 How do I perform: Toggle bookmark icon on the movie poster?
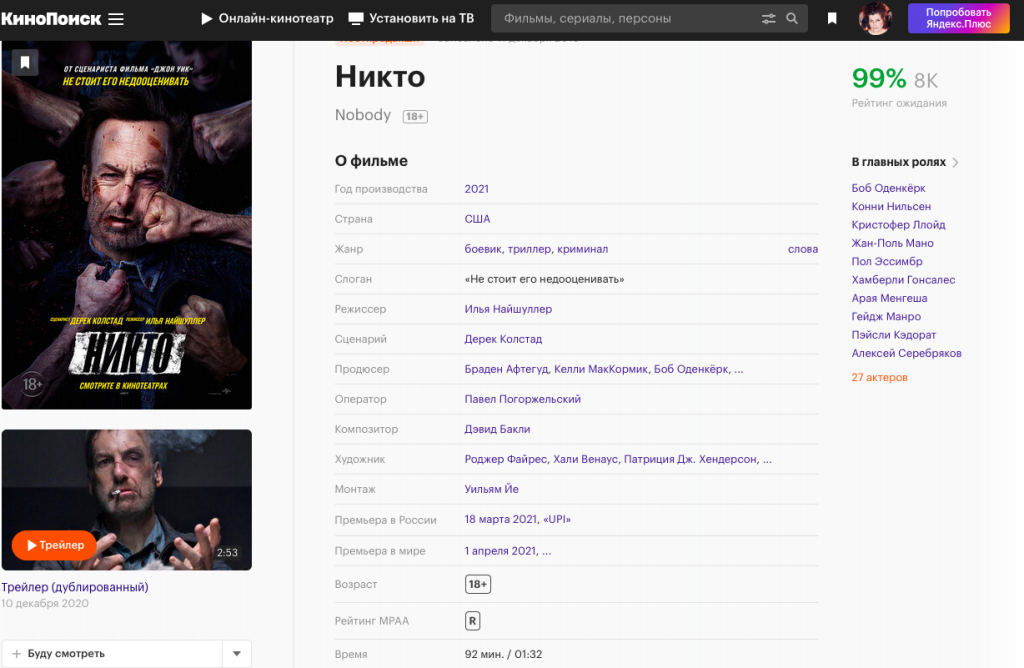25,63
